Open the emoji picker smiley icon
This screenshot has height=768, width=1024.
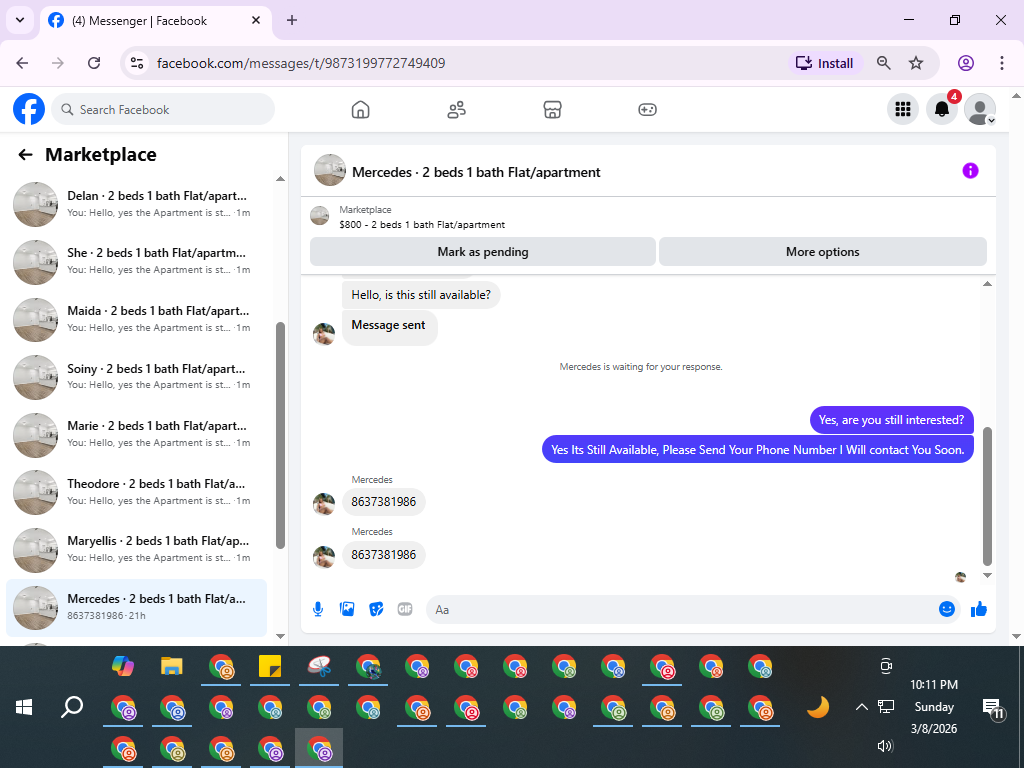point(946,609)
